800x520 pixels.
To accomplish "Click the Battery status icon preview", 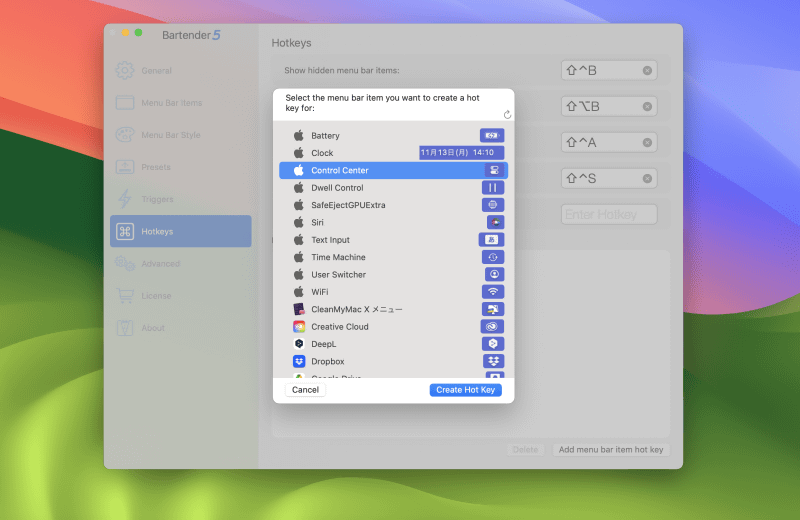I will pyautogui.click(x=492, y=135).
